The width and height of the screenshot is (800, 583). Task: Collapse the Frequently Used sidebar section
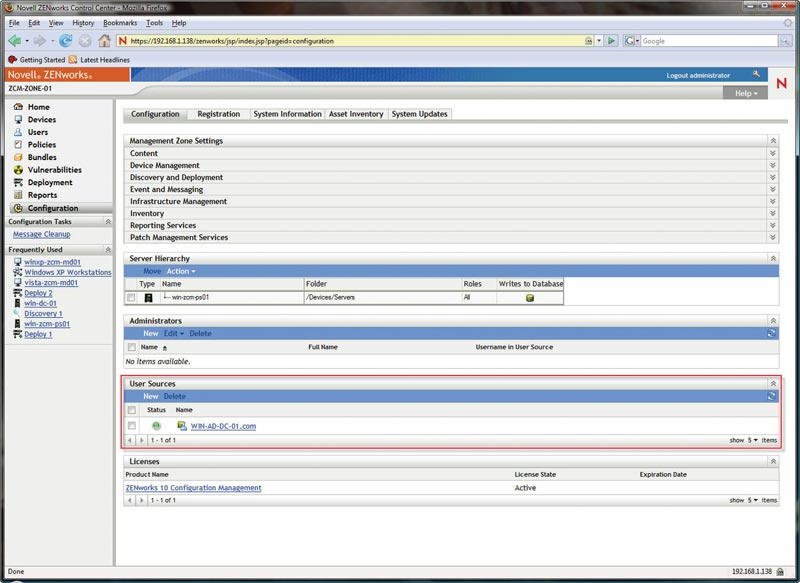(x=108, y=249)
